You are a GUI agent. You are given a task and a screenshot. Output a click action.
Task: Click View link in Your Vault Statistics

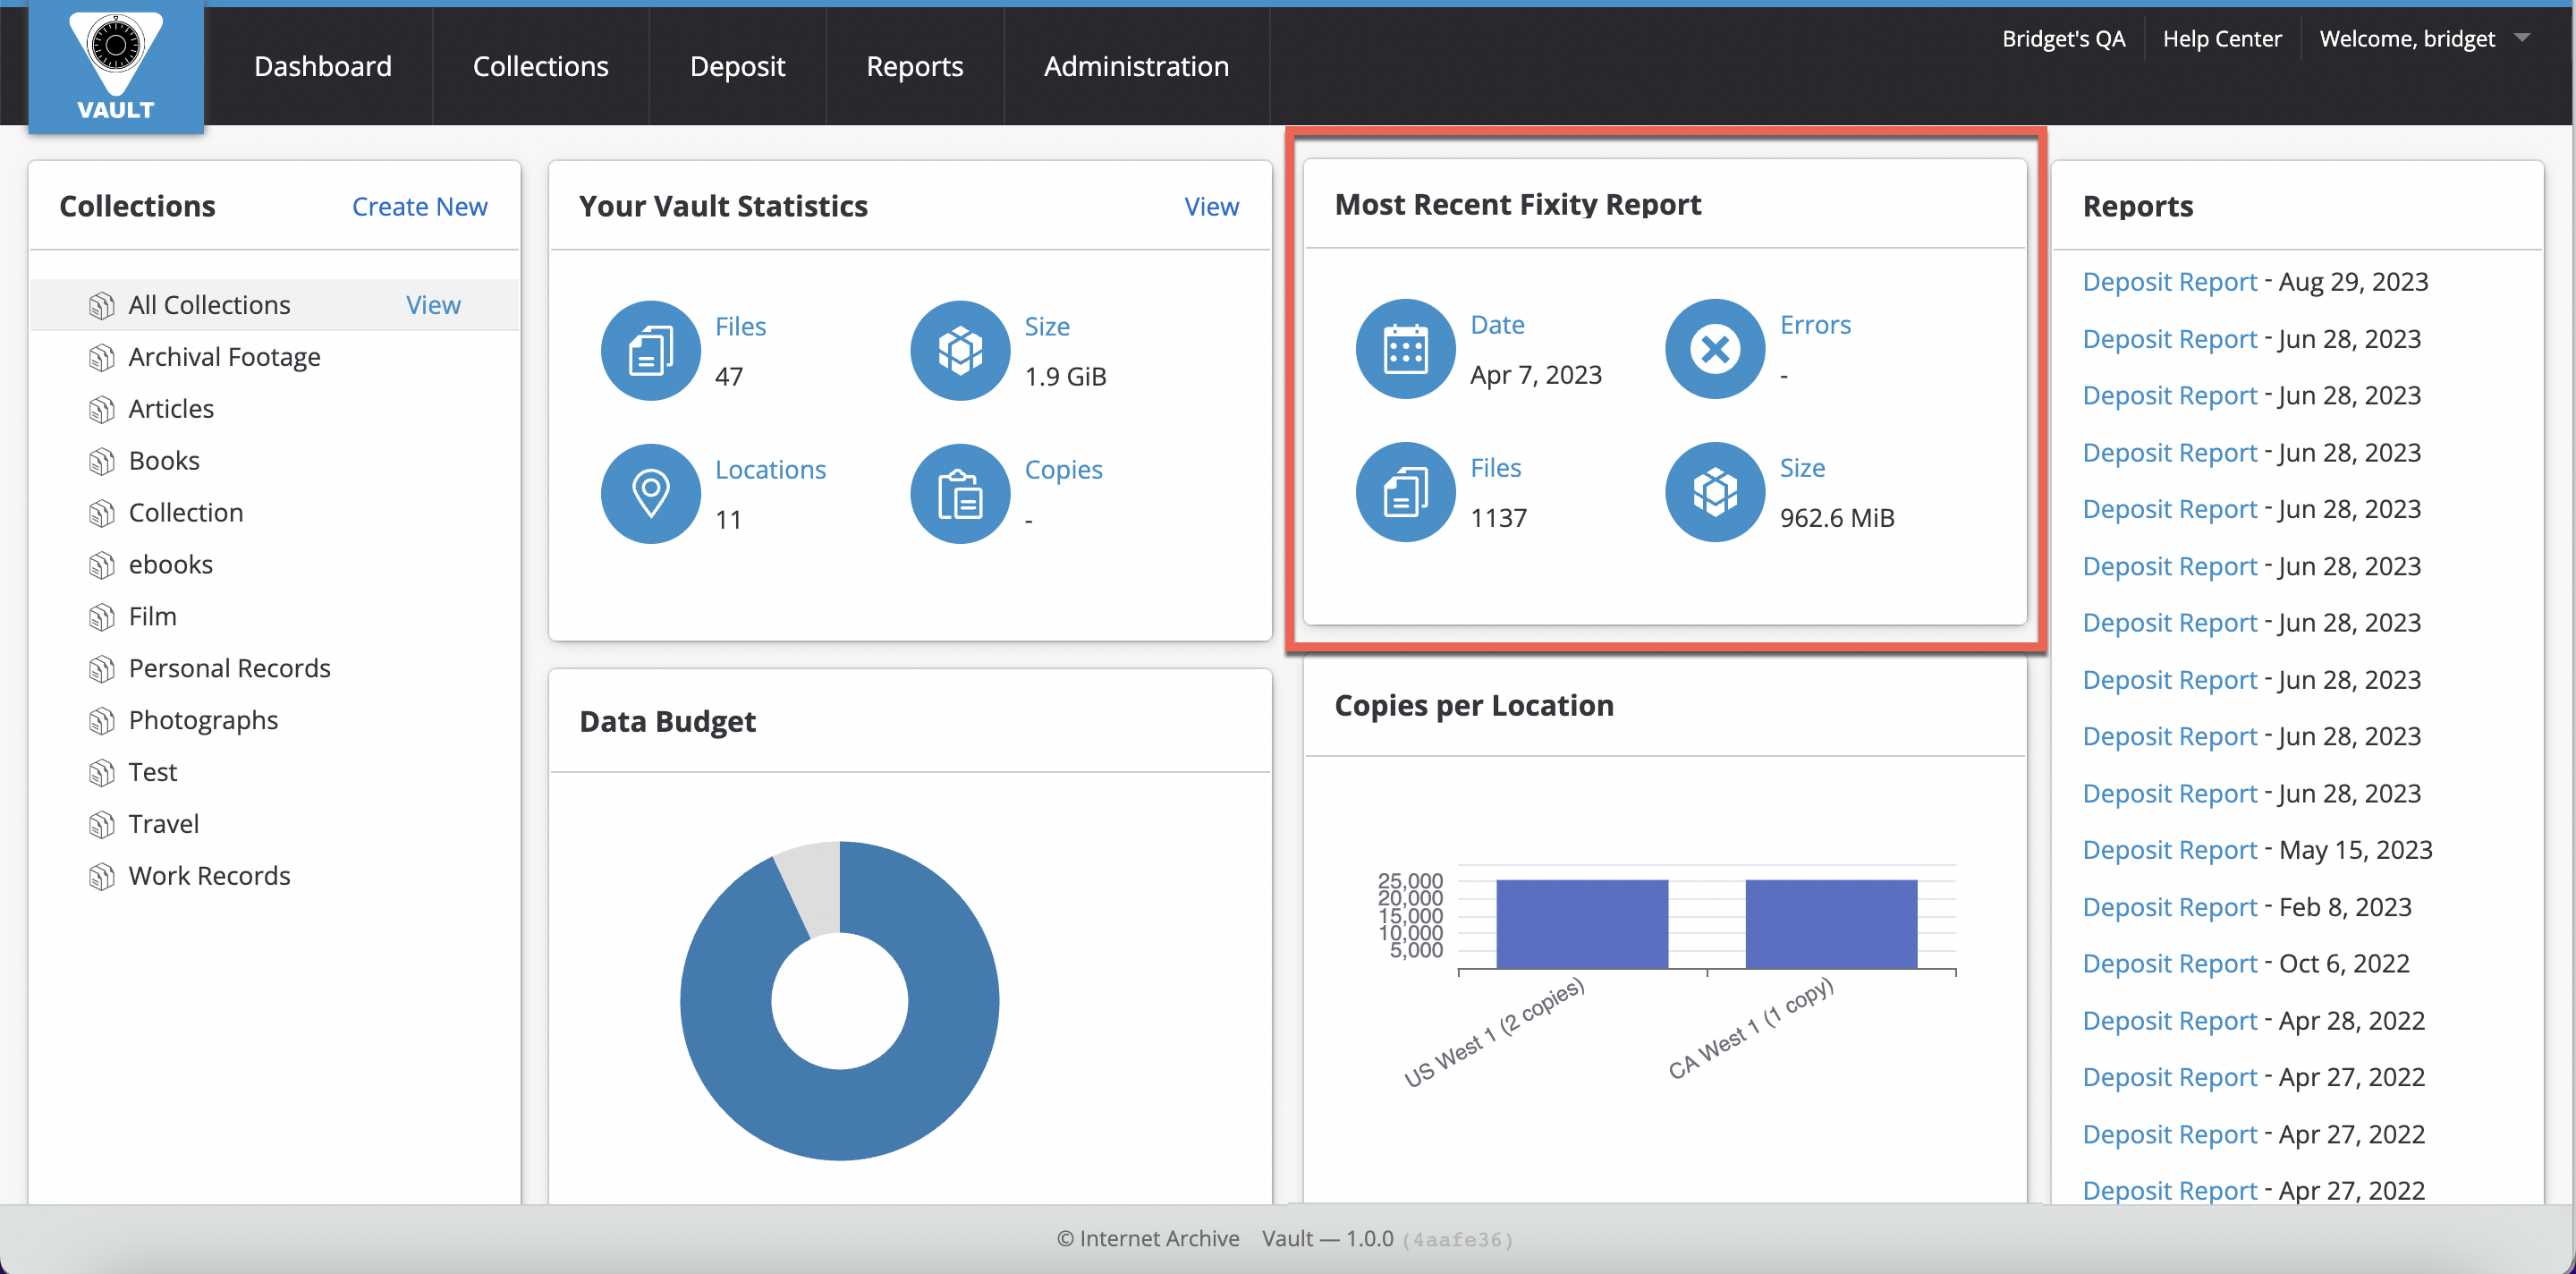click(x=1211, y=206)
